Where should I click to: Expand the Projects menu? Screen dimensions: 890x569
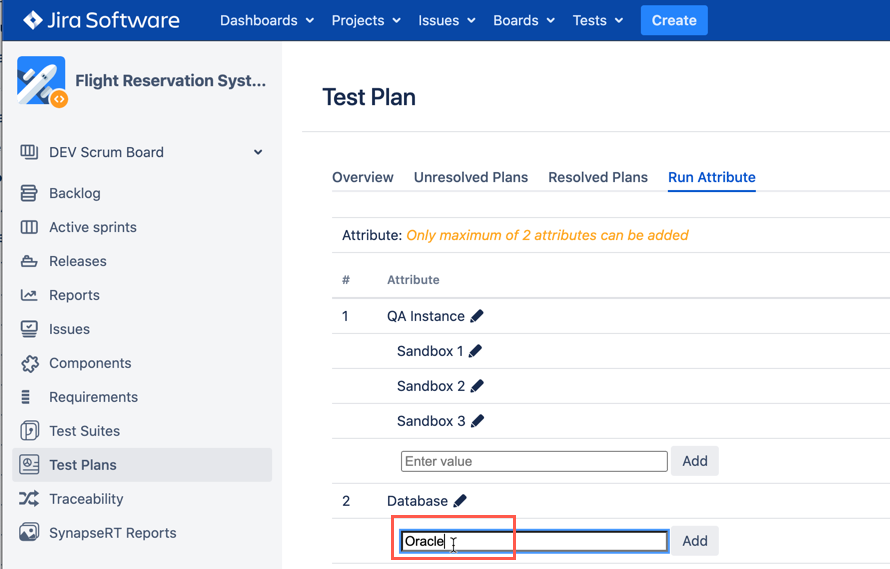[366, 20]
